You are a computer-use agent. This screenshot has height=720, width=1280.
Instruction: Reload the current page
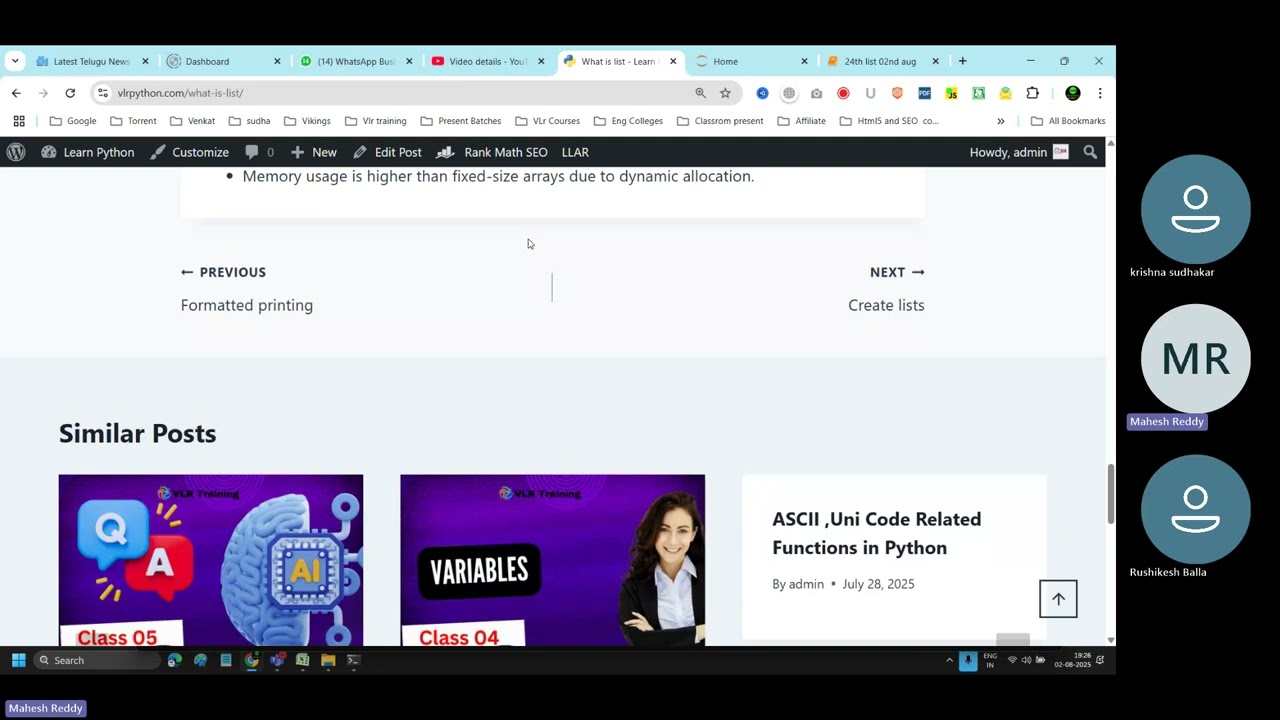(70, 93)
